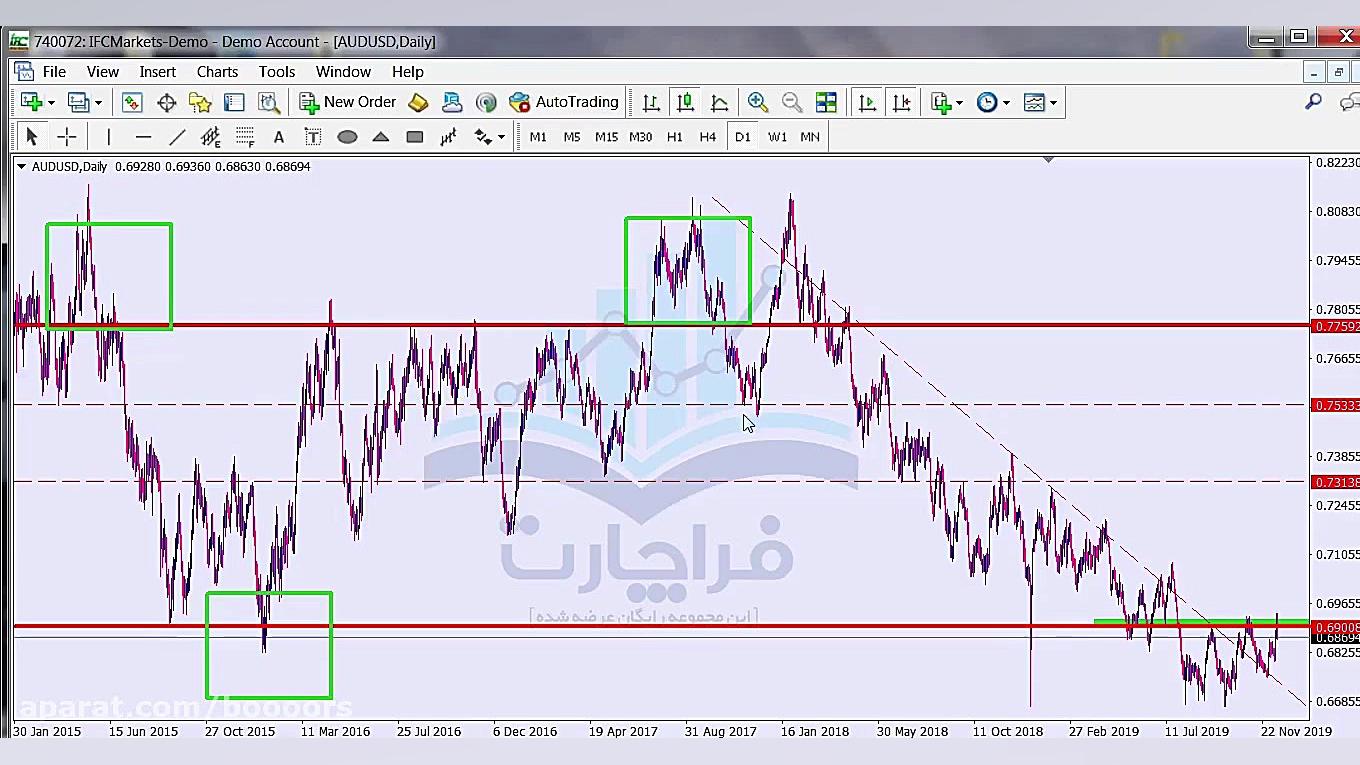The height and width of the screenshot is (765, 1360).
Task: Open the View menu
Action: (102, 72)
